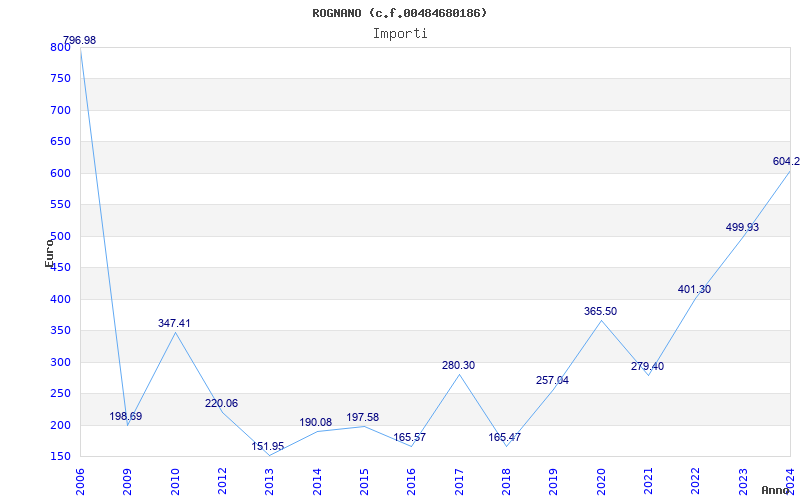This screenshot has height=500, width=800.
Task: Click the 2013 x-axis year label
Action: coord(269,482)
